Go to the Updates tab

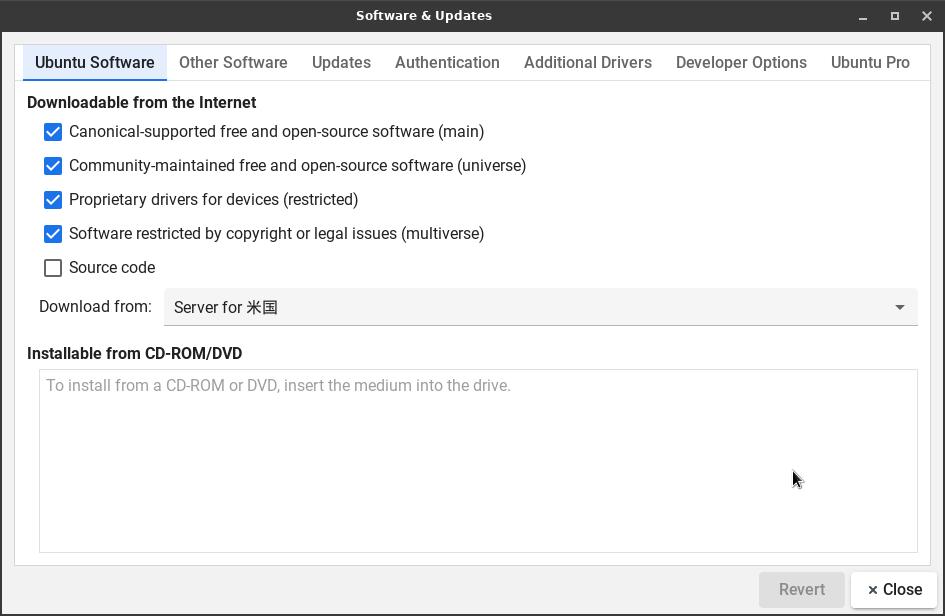[341, 63]
